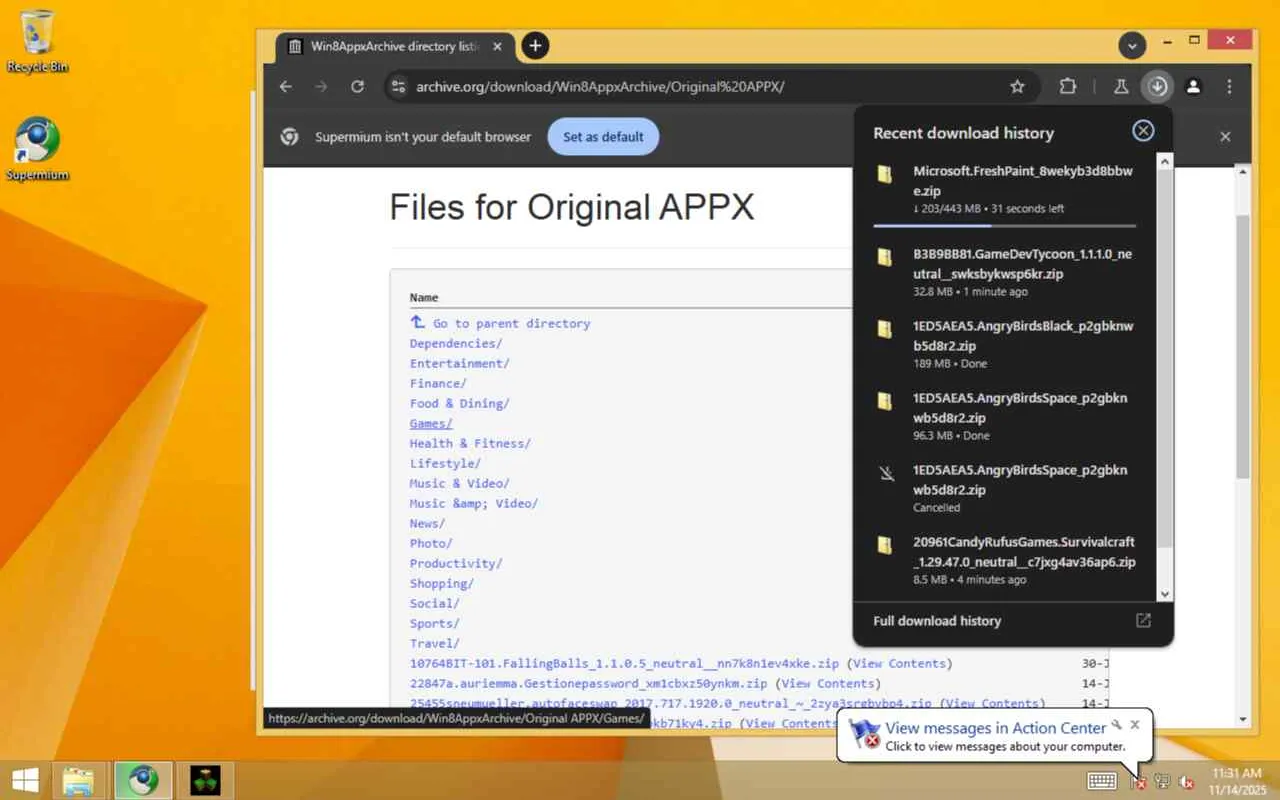
Task: View site information icon in address bar
Action: [x=399, y=87]
